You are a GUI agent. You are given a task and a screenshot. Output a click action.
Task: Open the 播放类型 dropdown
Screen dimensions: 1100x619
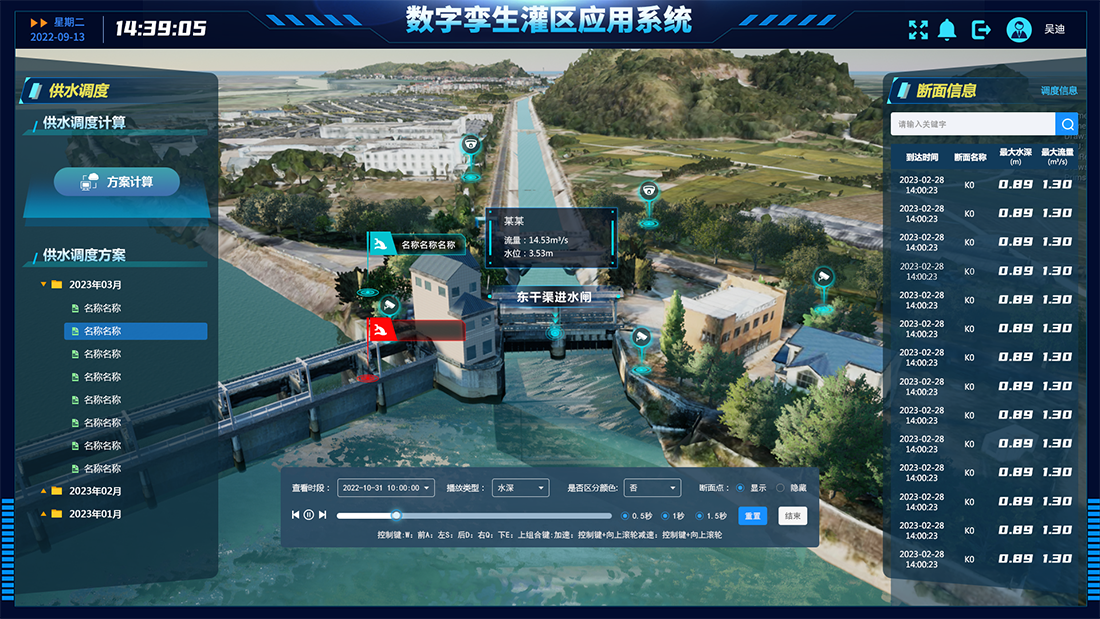(520, 488)
